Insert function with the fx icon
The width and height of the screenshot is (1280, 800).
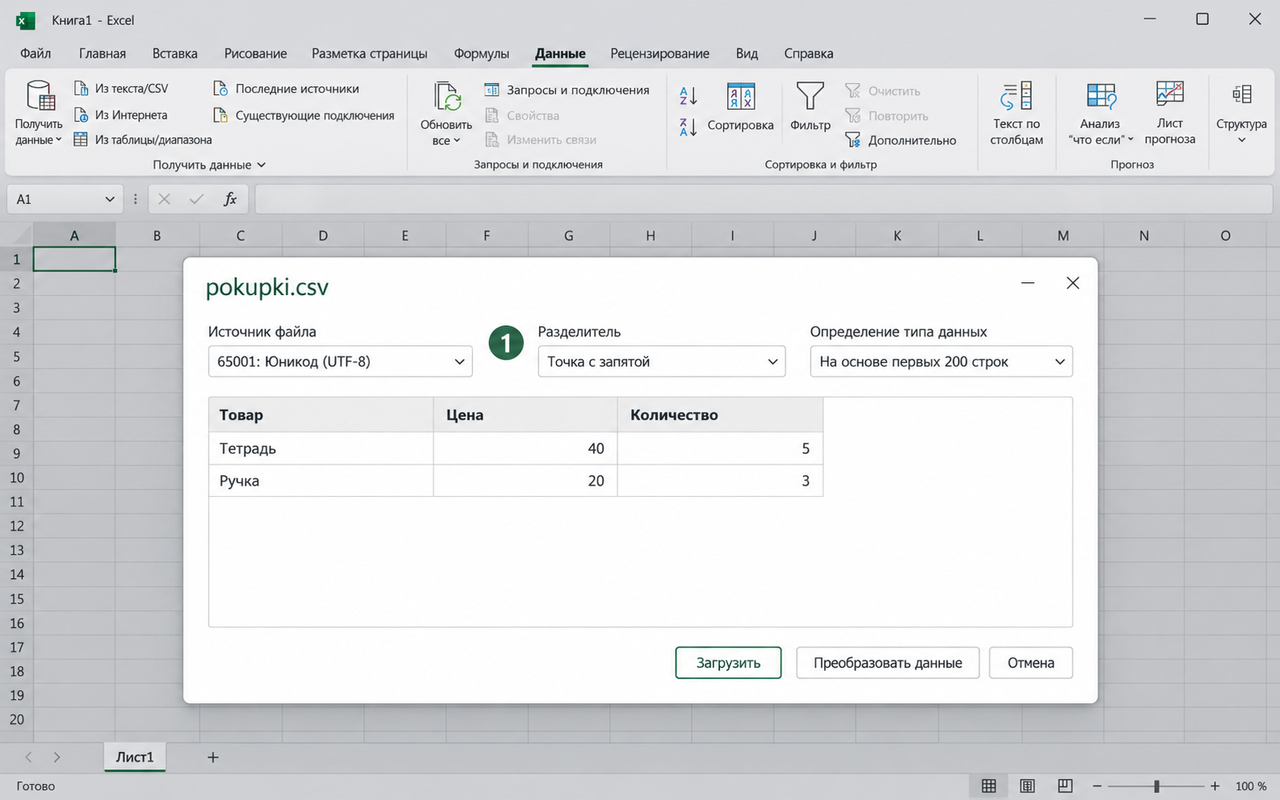click(x=230, y=199)
